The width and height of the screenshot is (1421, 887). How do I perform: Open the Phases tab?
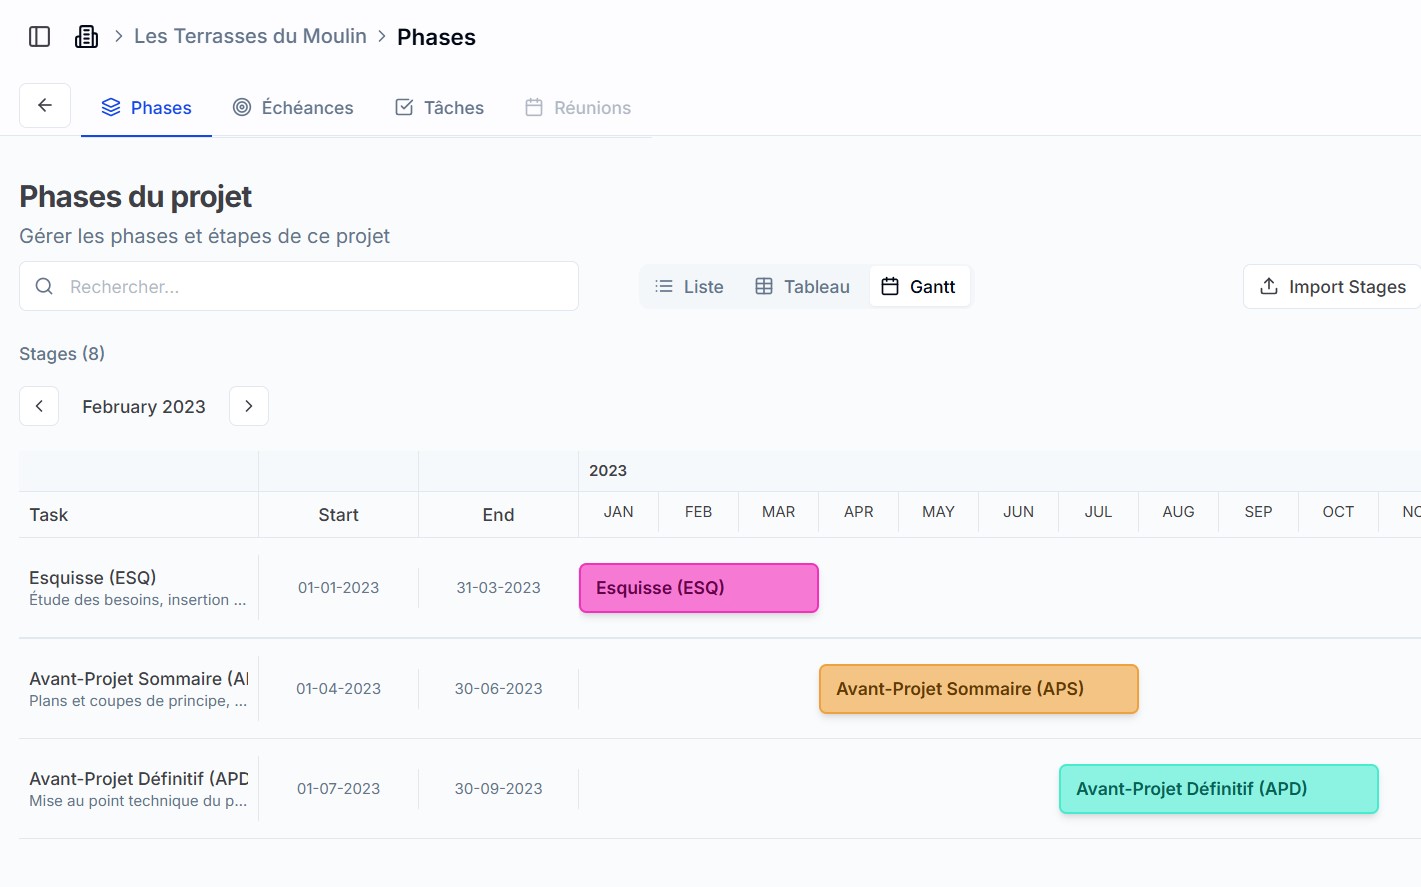(146, 108)
